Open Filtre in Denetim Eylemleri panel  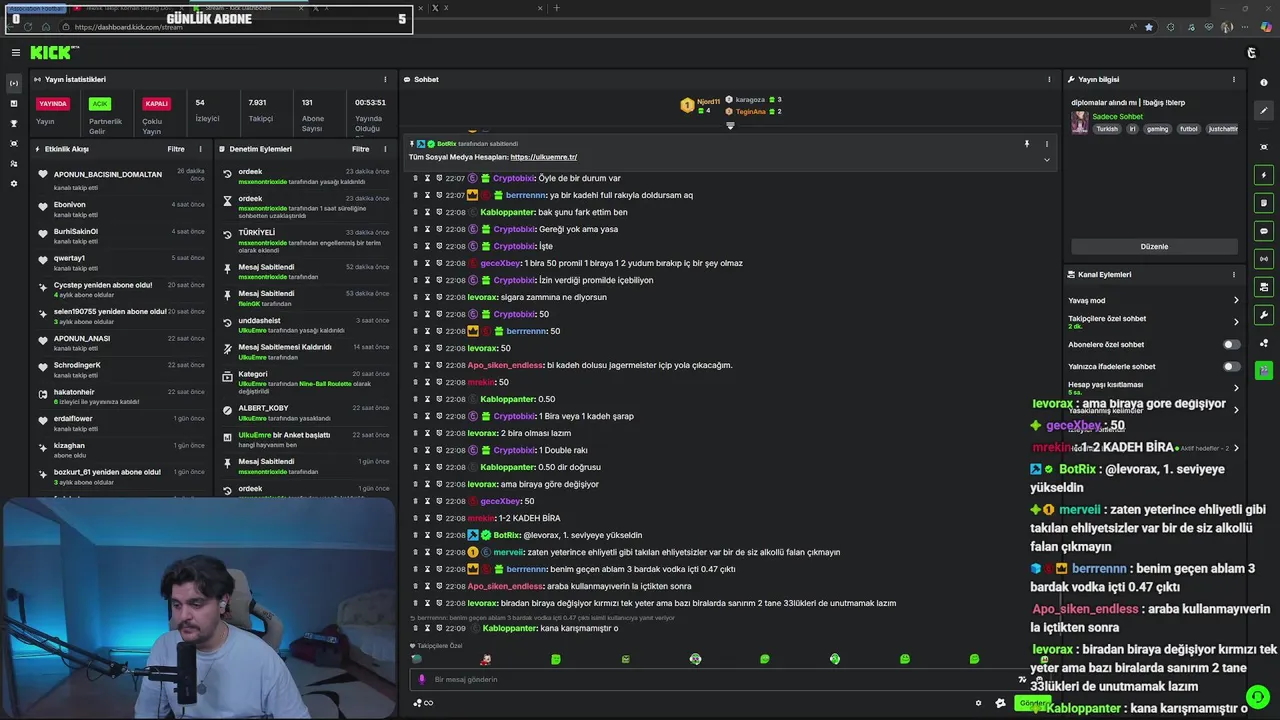point(361,149)
